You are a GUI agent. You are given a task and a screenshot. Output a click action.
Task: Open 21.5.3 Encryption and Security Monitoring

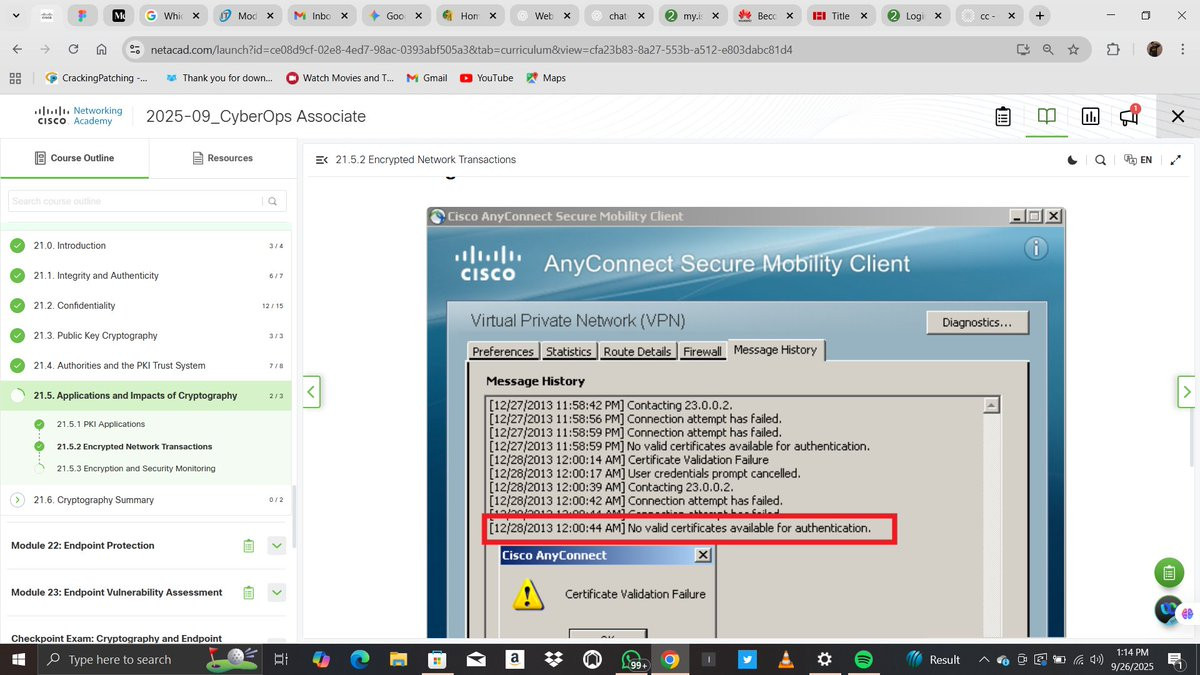click(x=135, y=468)
